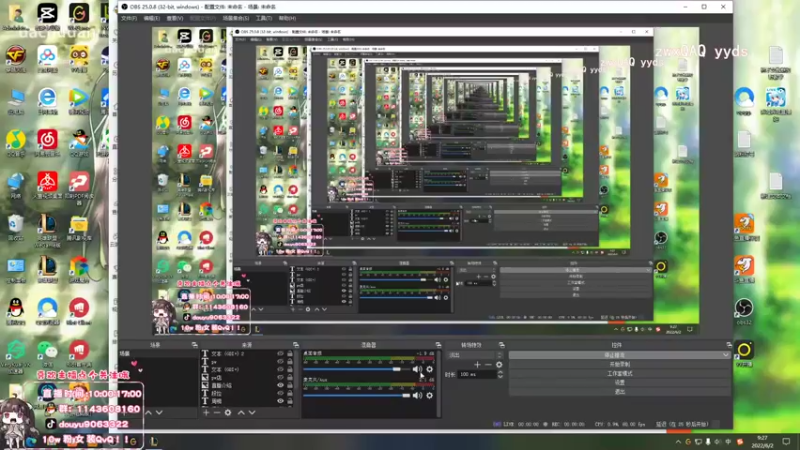800x450 pixels.
Task: Select the 场景 entry in scenes list
Action: click(158, 354)
